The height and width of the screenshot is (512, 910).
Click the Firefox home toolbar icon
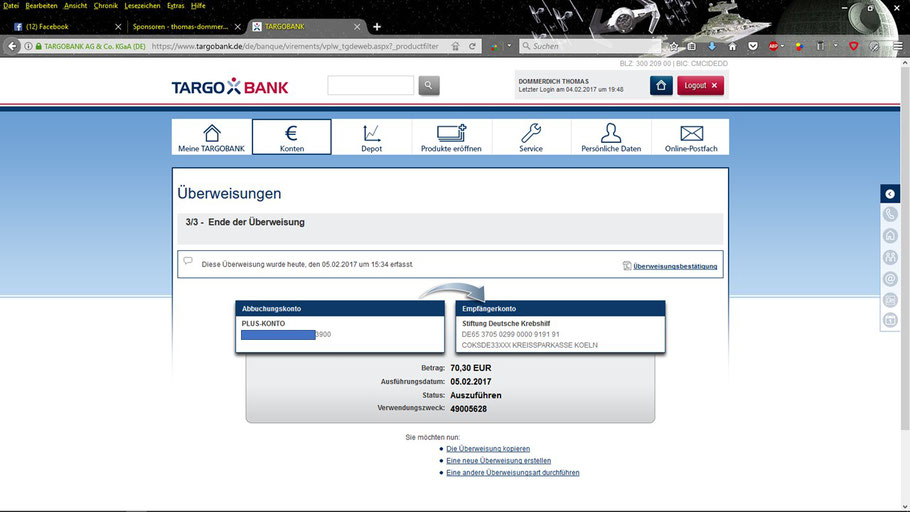point(732,46)
